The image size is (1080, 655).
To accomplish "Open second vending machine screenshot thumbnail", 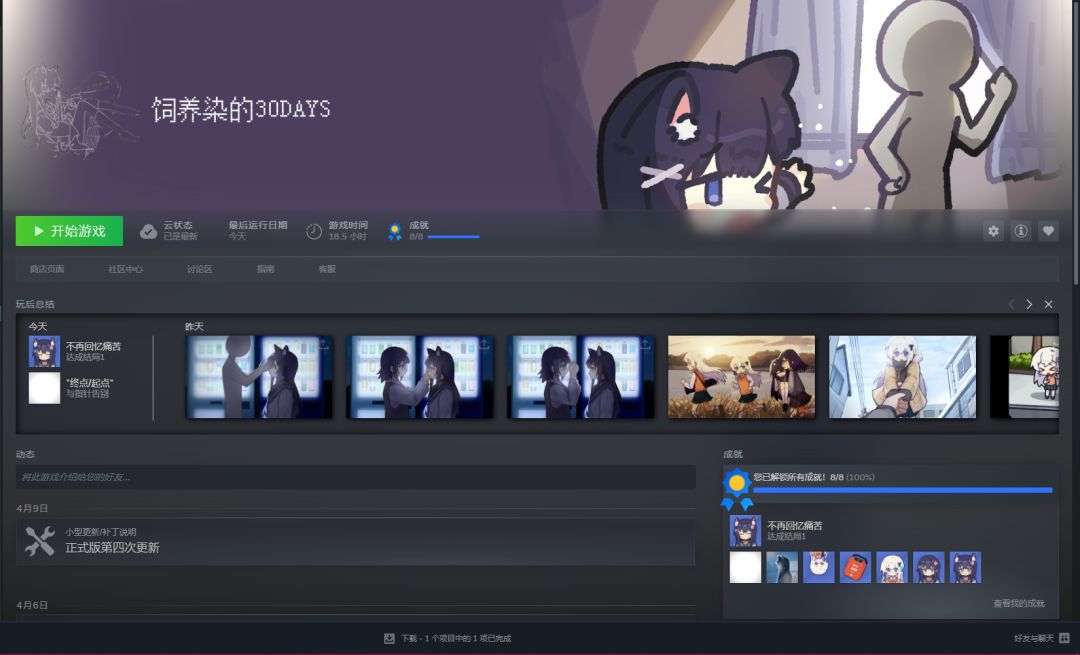I will [x=420, y=377].
